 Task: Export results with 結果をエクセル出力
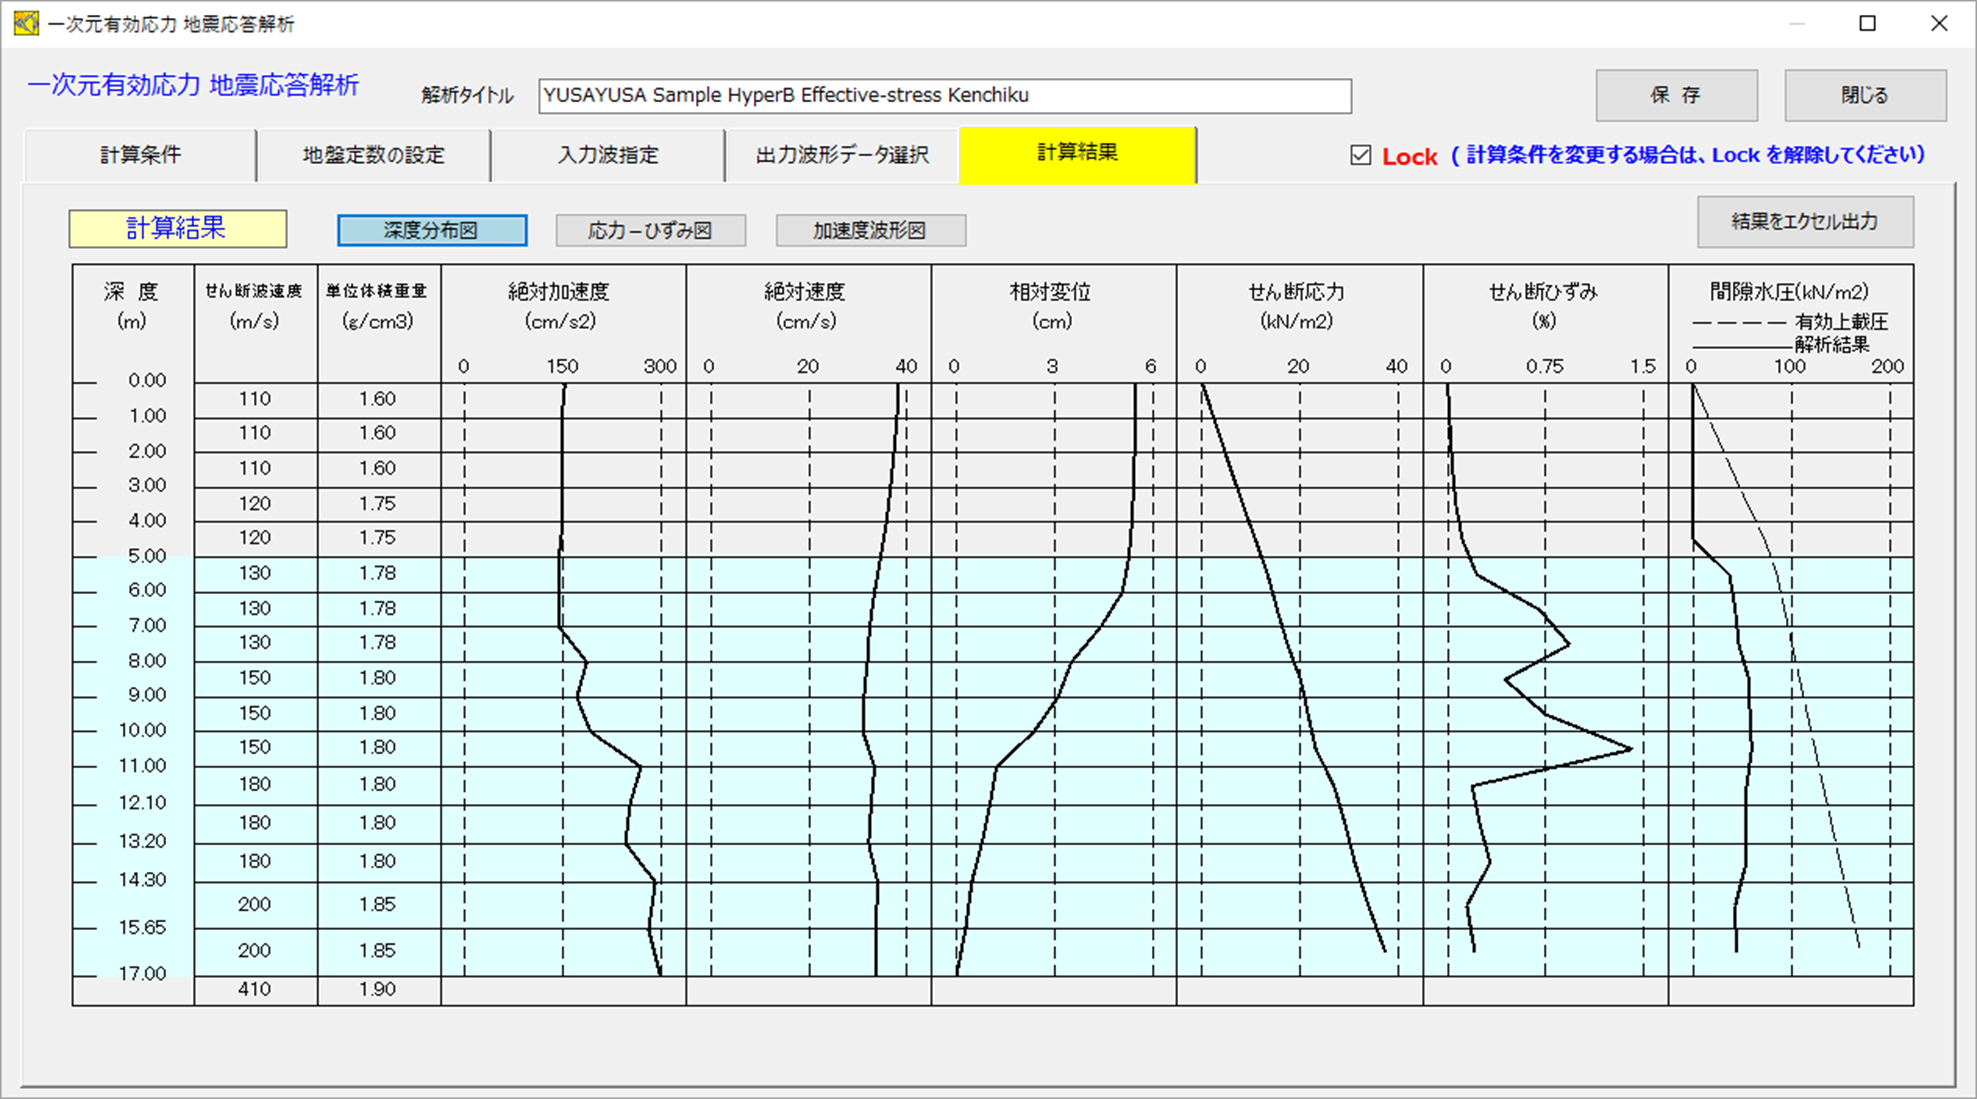[x=1805, y=221]
